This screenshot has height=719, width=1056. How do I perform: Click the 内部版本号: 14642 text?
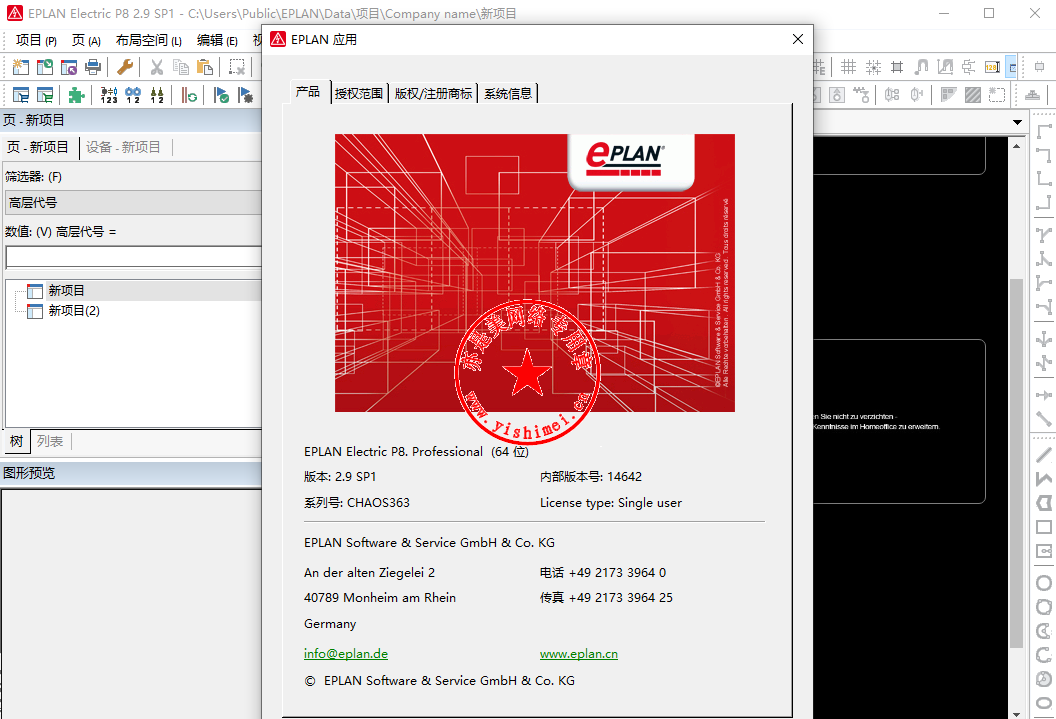(x=591, y=477)
